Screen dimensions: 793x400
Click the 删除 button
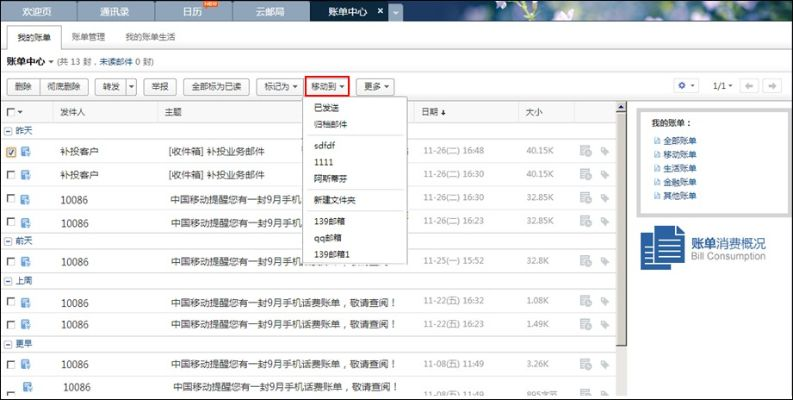pos(23,86)
